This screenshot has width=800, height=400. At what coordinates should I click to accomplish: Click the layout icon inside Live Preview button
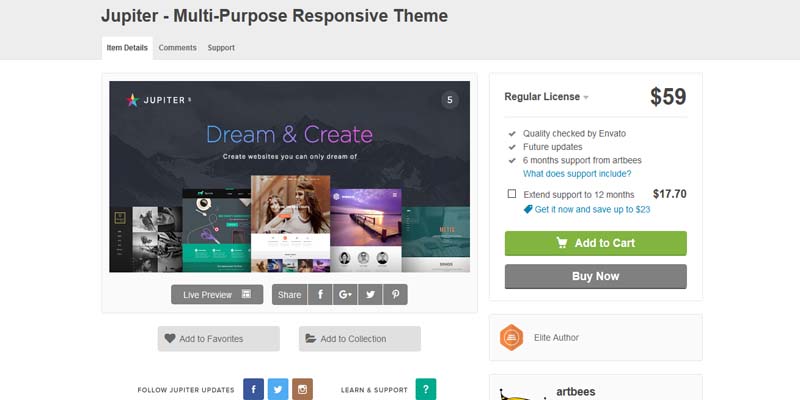tap(246, 294)
